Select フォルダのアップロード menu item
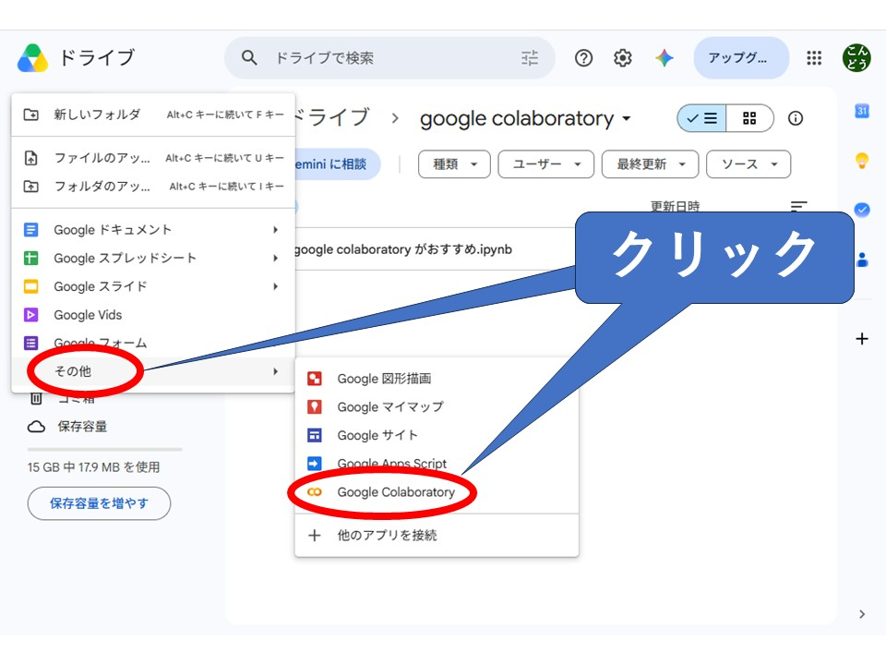 [x=153, y=186]
